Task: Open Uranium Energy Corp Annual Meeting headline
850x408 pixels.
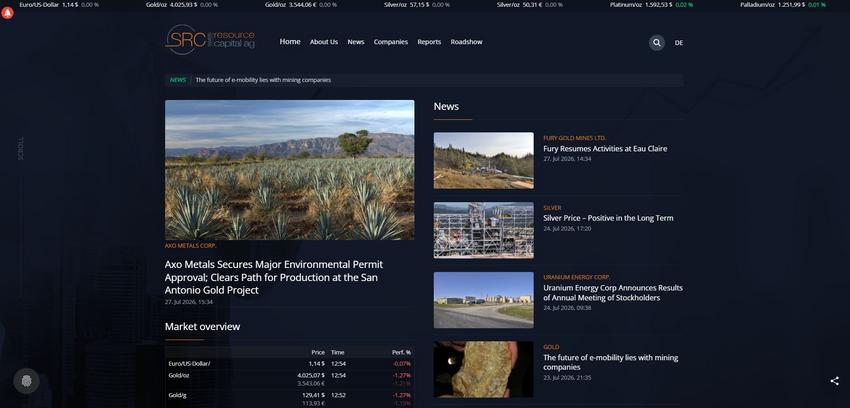Action: 613,293
